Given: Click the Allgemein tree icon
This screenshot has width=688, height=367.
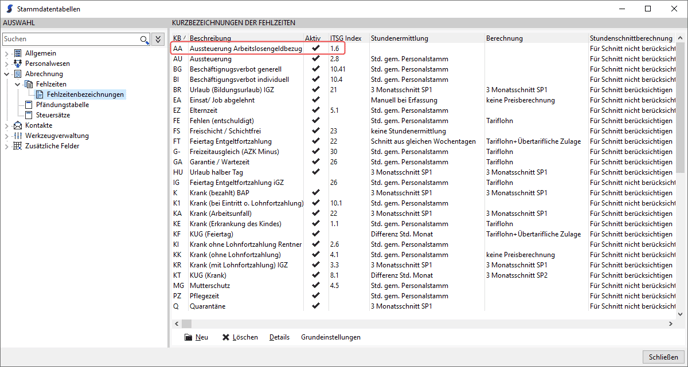Looking at the screenshot, I should [18, 53].
